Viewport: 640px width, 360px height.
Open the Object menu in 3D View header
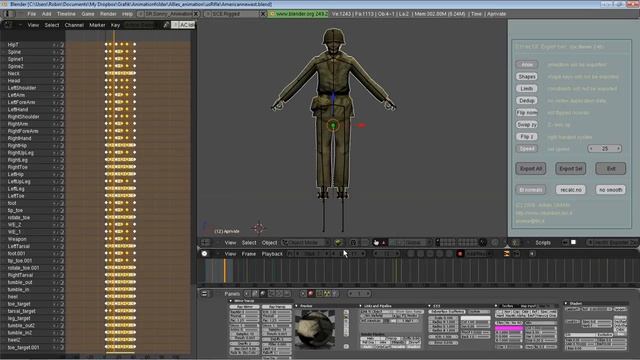tap(269, 242)
